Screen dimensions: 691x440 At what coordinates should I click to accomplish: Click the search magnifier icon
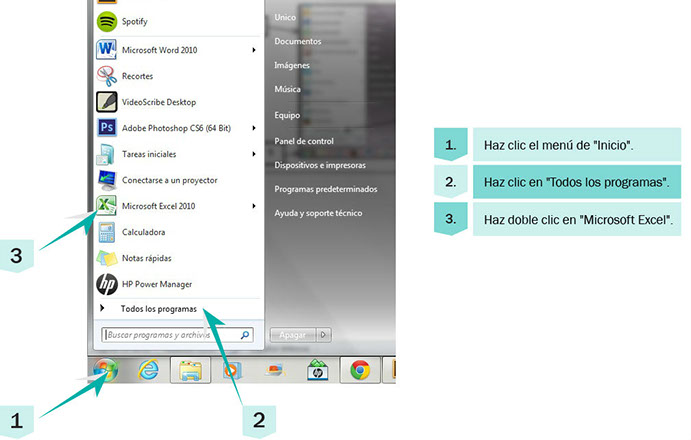click(245, 335)
